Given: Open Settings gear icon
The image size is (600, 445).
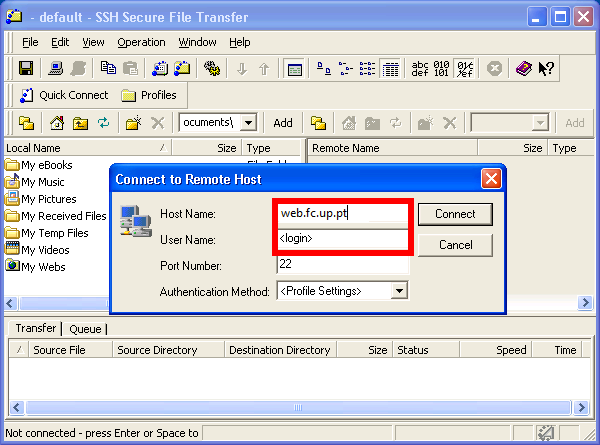Looking at the screenshot, I should (212, 68).
